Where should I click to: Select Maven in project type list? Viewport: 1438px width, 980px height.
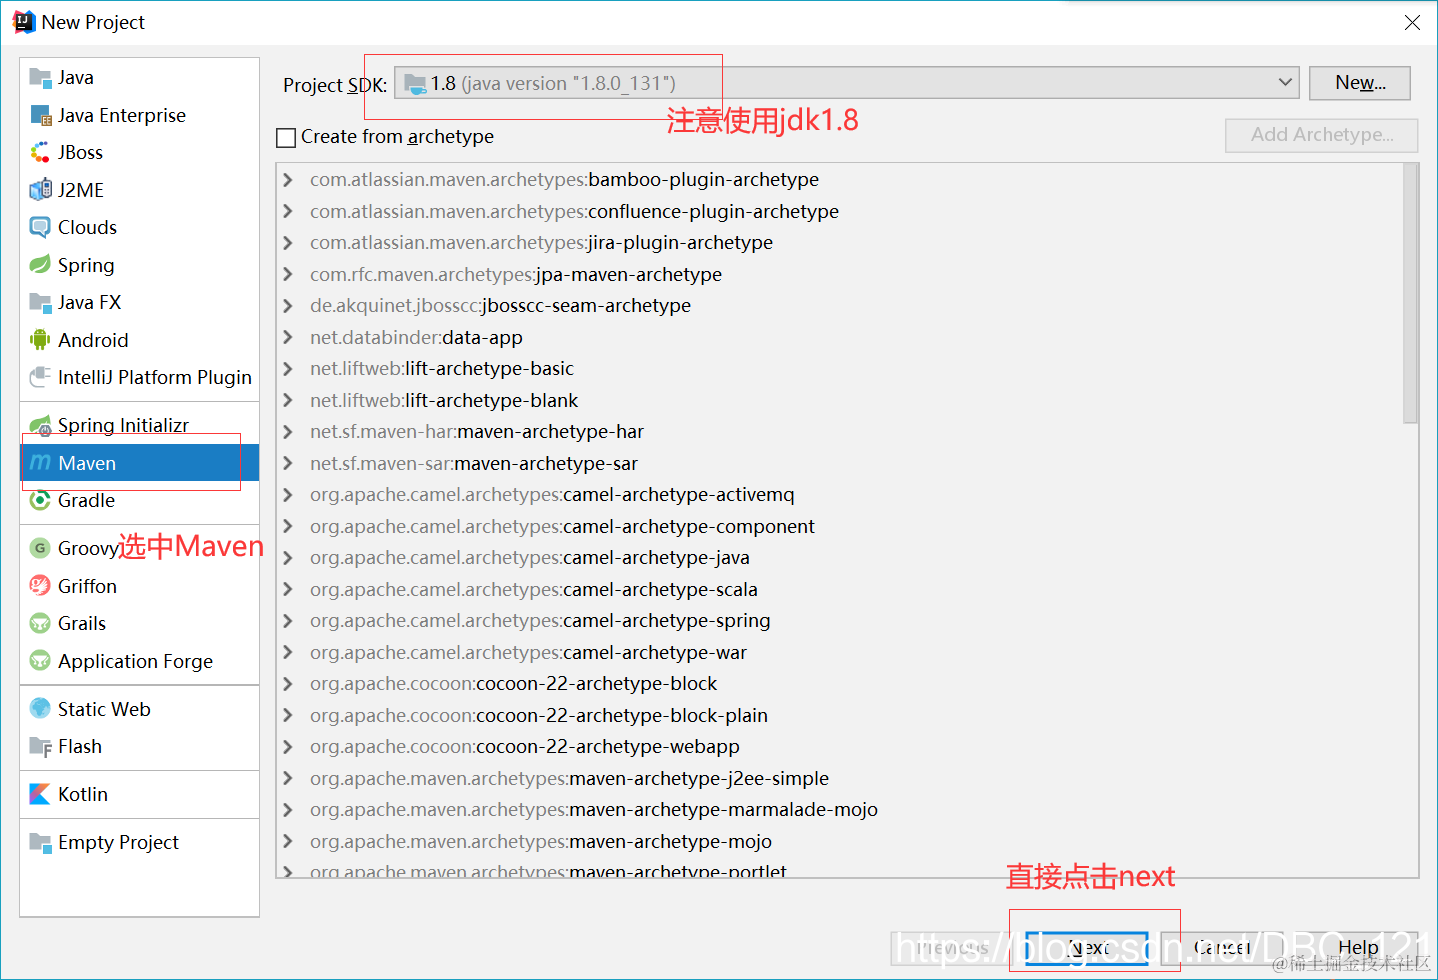(139, 463)
